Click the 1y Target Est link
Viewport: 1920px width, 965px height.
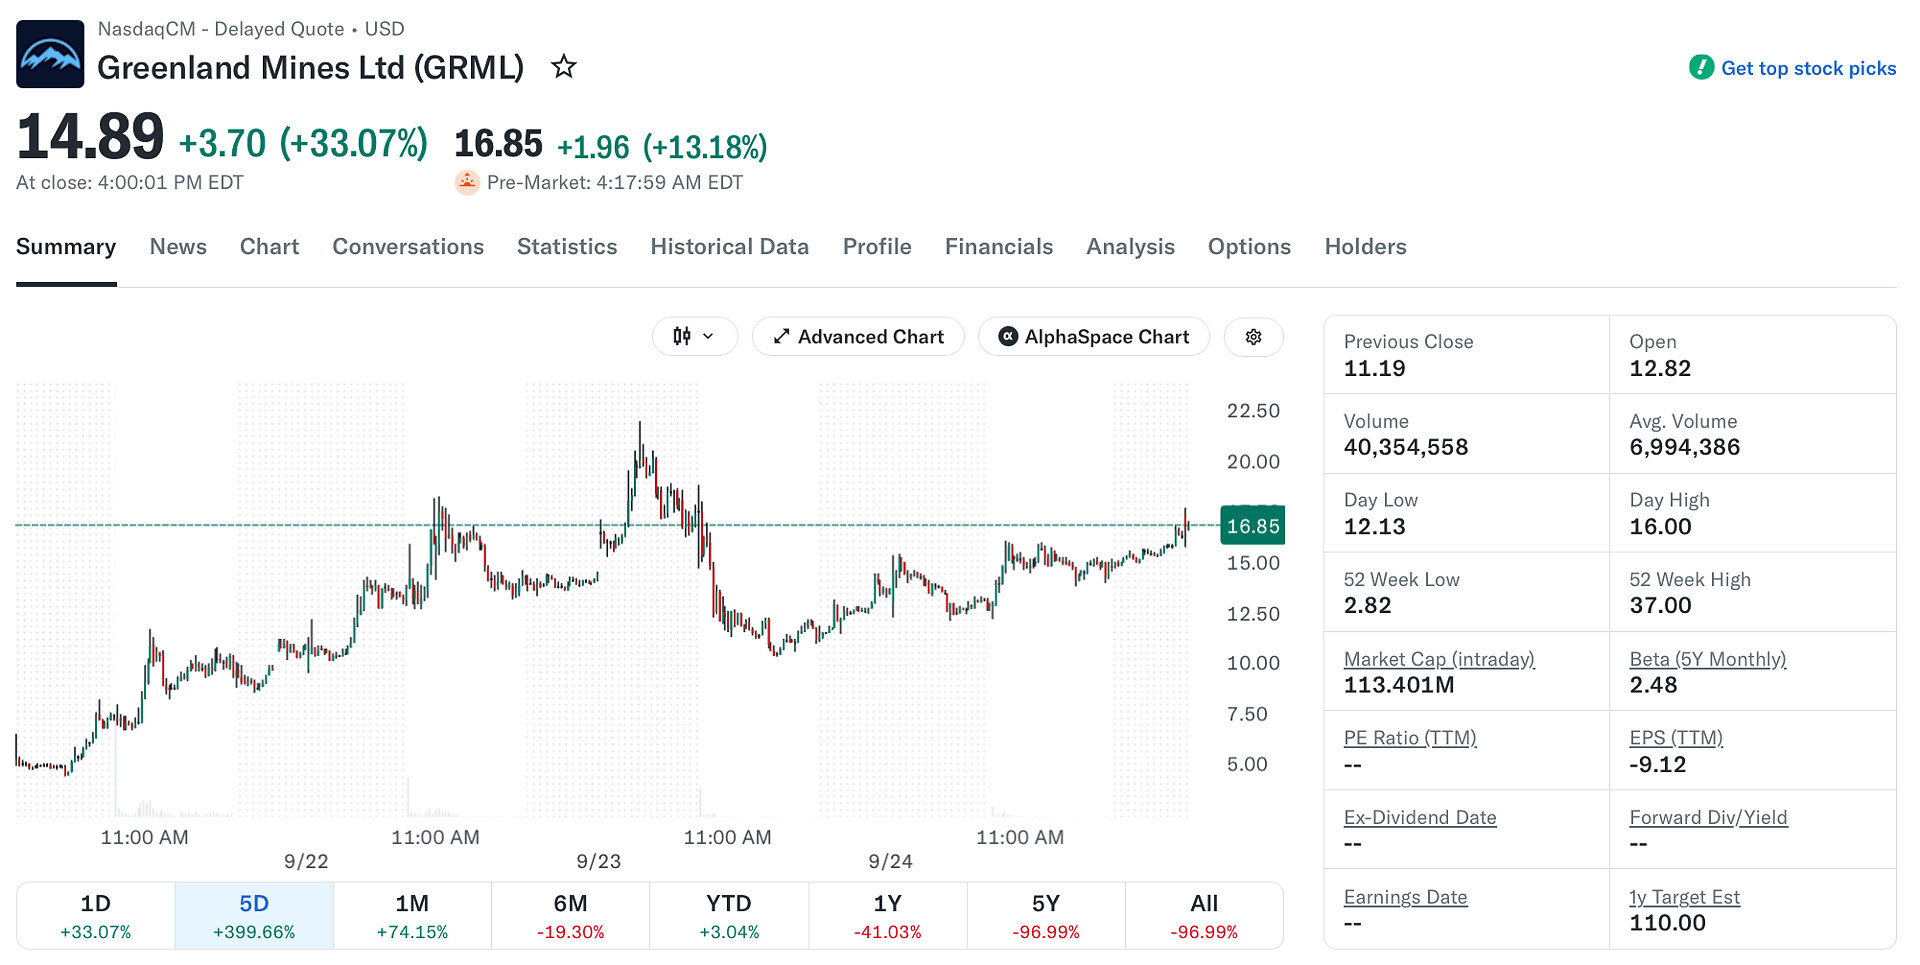[1684, 897]
